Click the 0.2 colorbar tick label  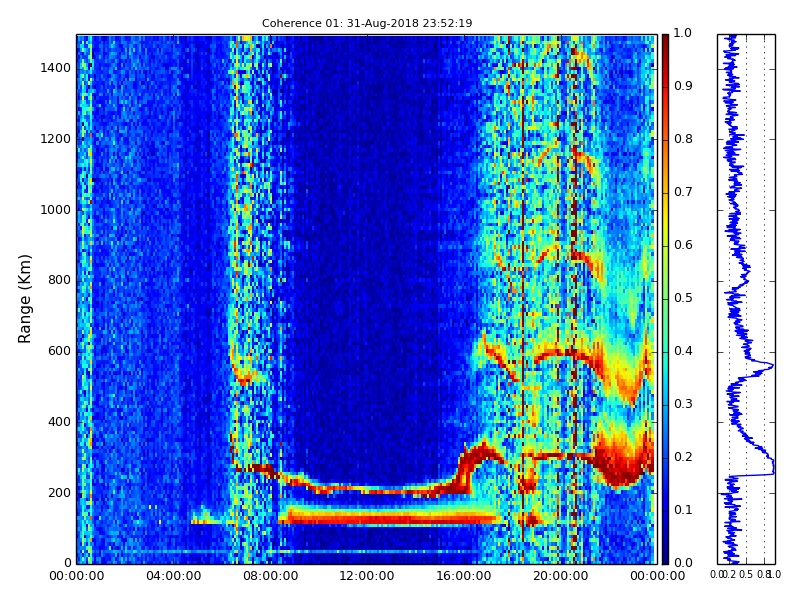[683, 457]
